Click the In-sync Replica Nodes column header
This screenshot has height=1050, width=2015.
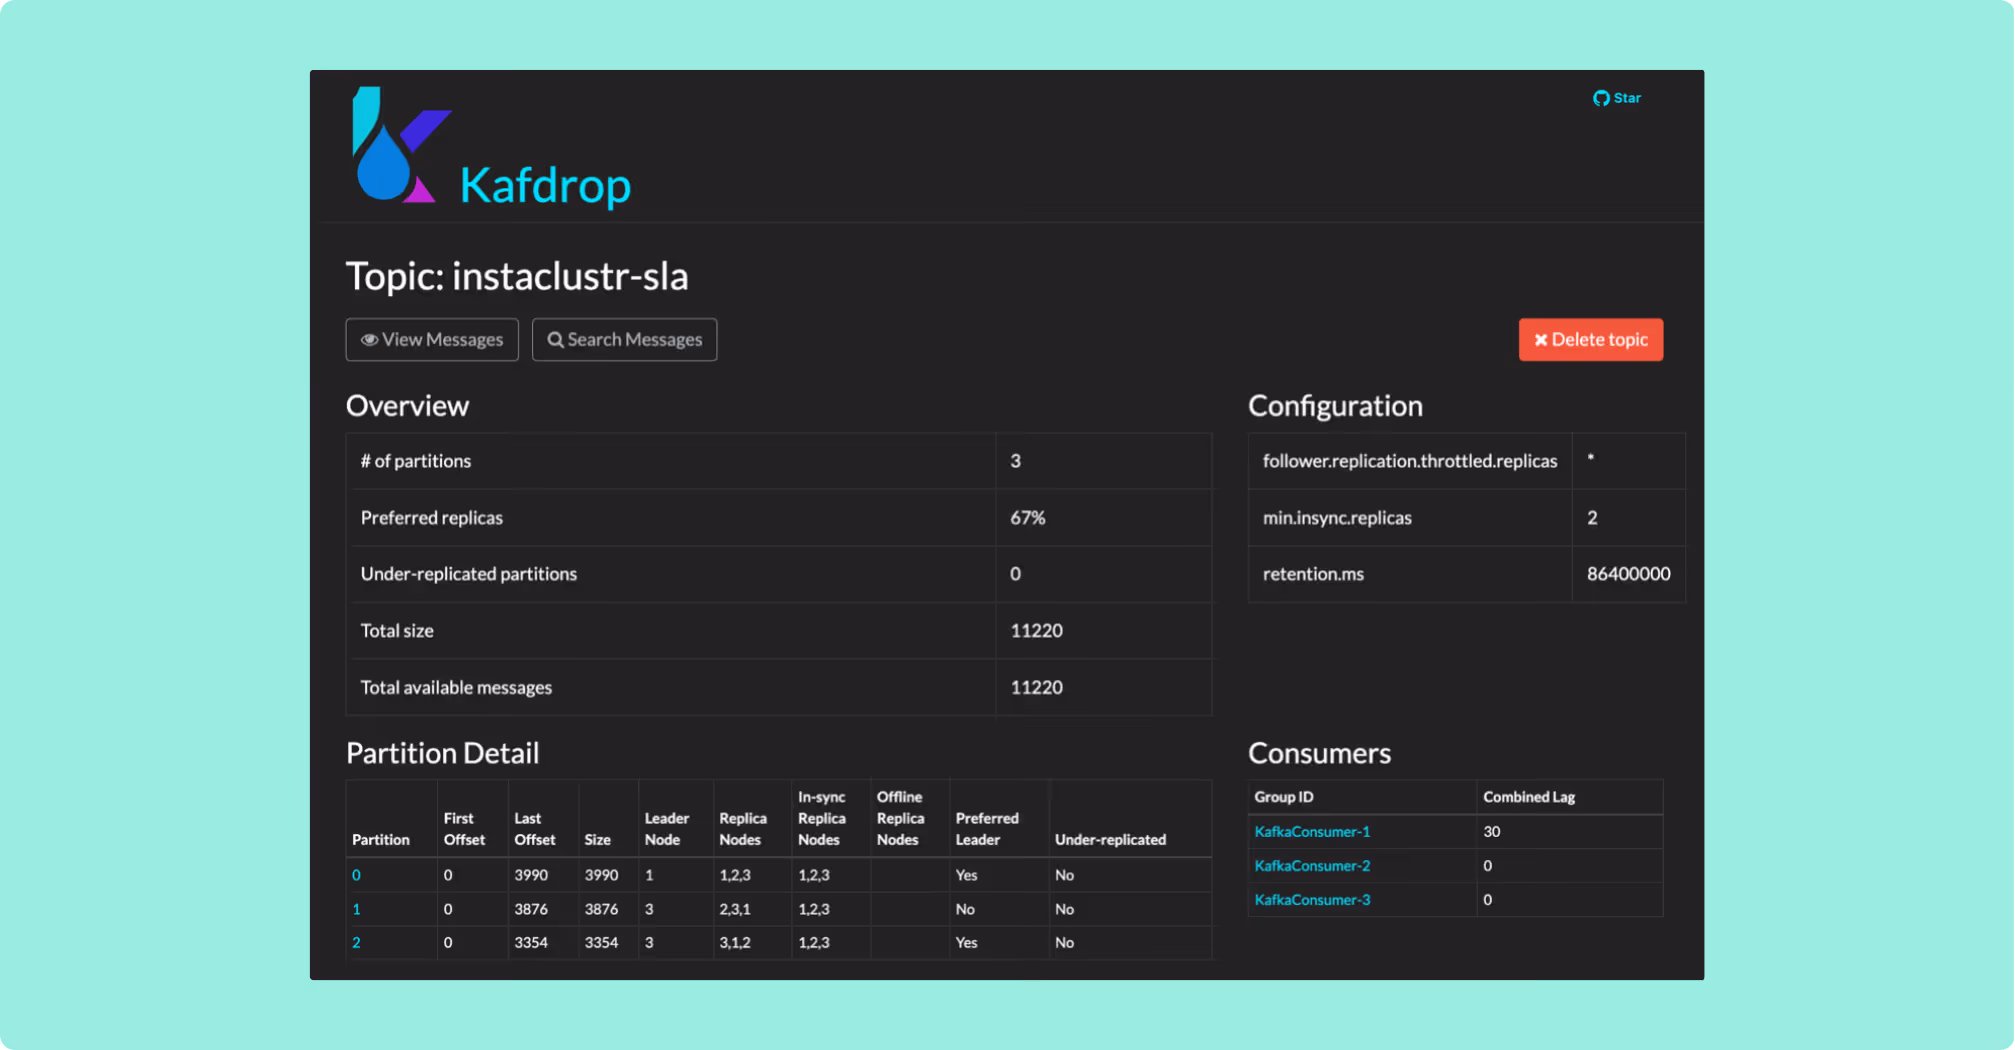pos(822,818)
